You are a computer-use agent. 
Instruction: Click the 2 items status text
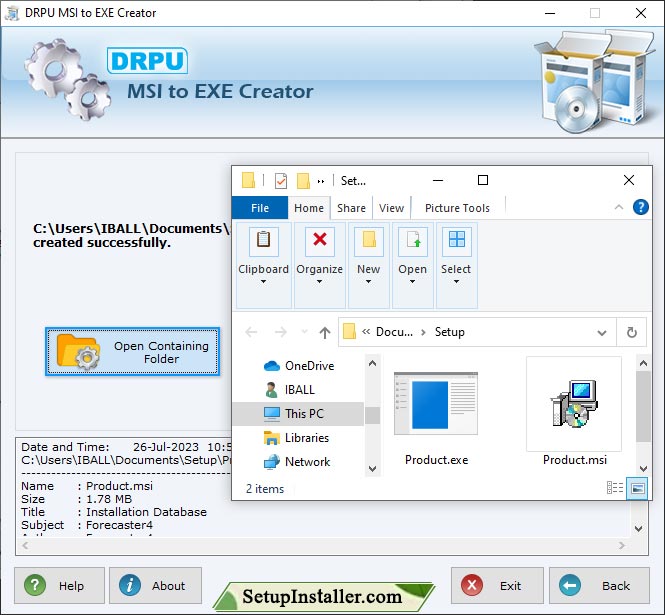coord(265,489)
